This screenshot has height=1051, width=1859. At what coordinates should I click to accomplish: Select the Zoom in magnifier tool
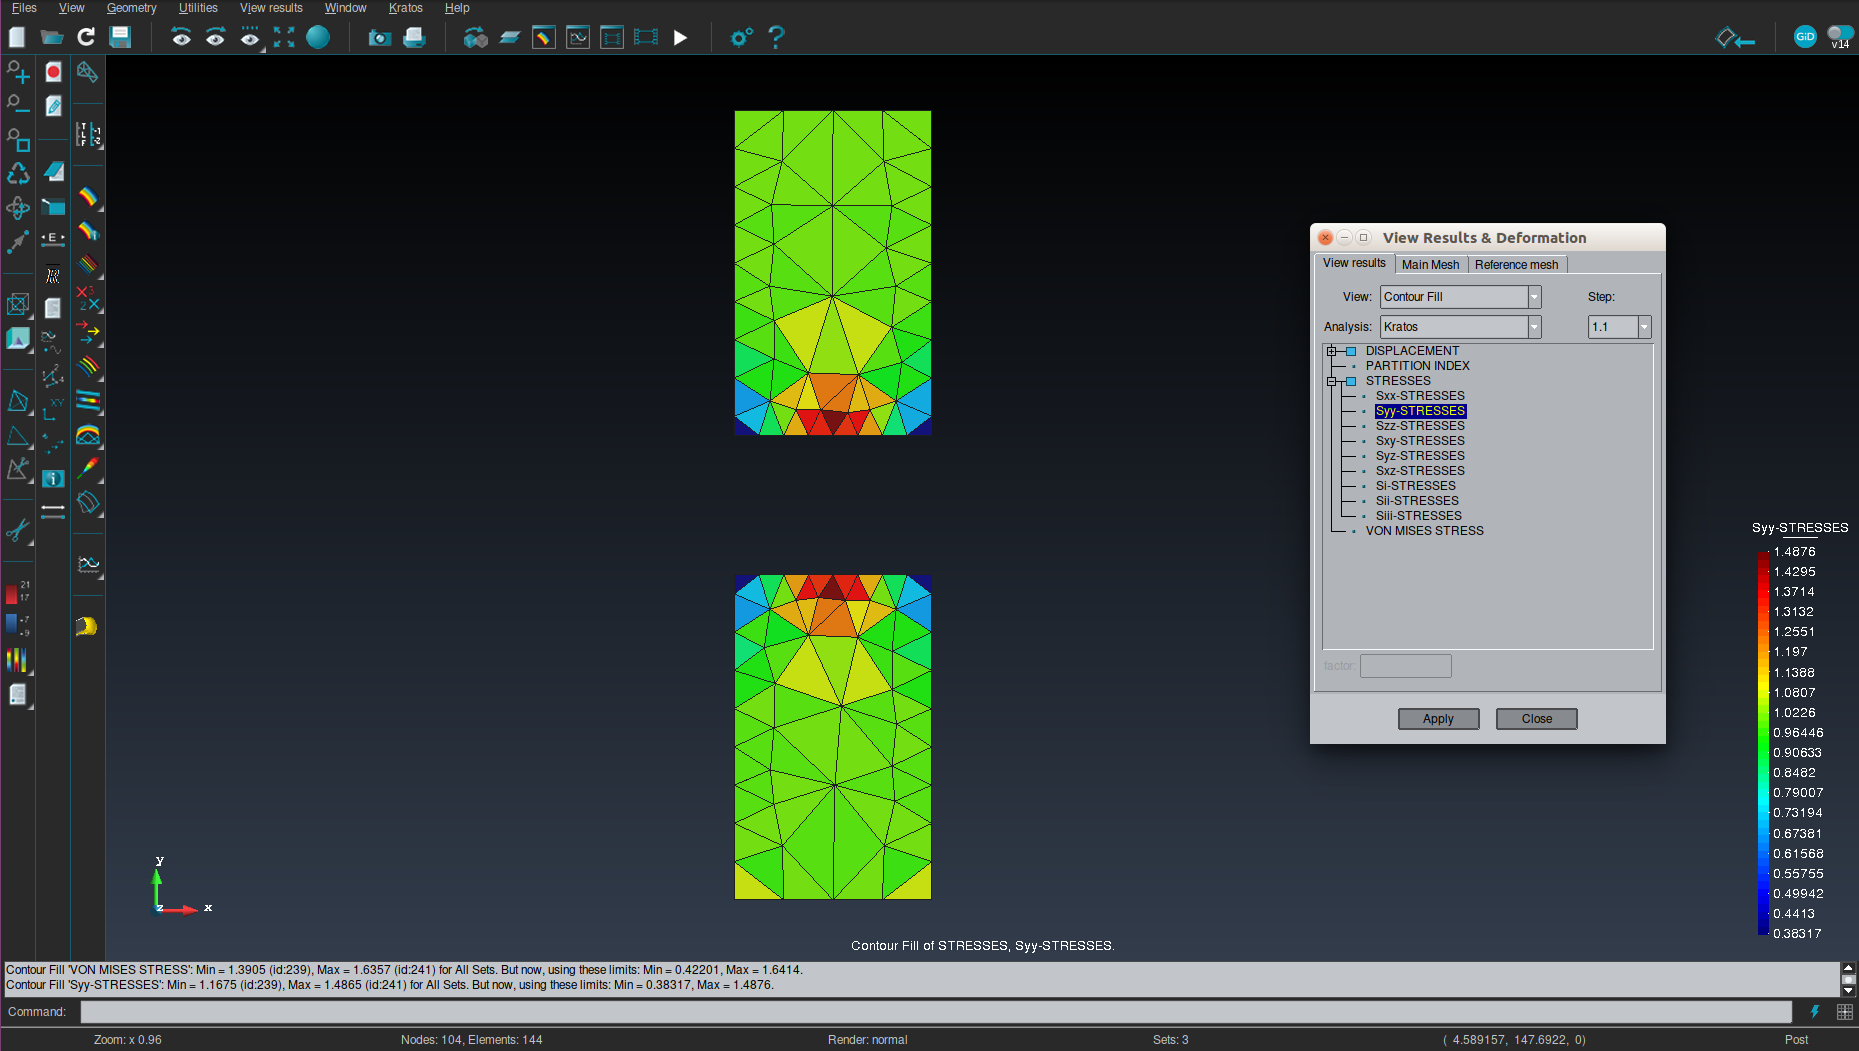(x=18, y=72)
